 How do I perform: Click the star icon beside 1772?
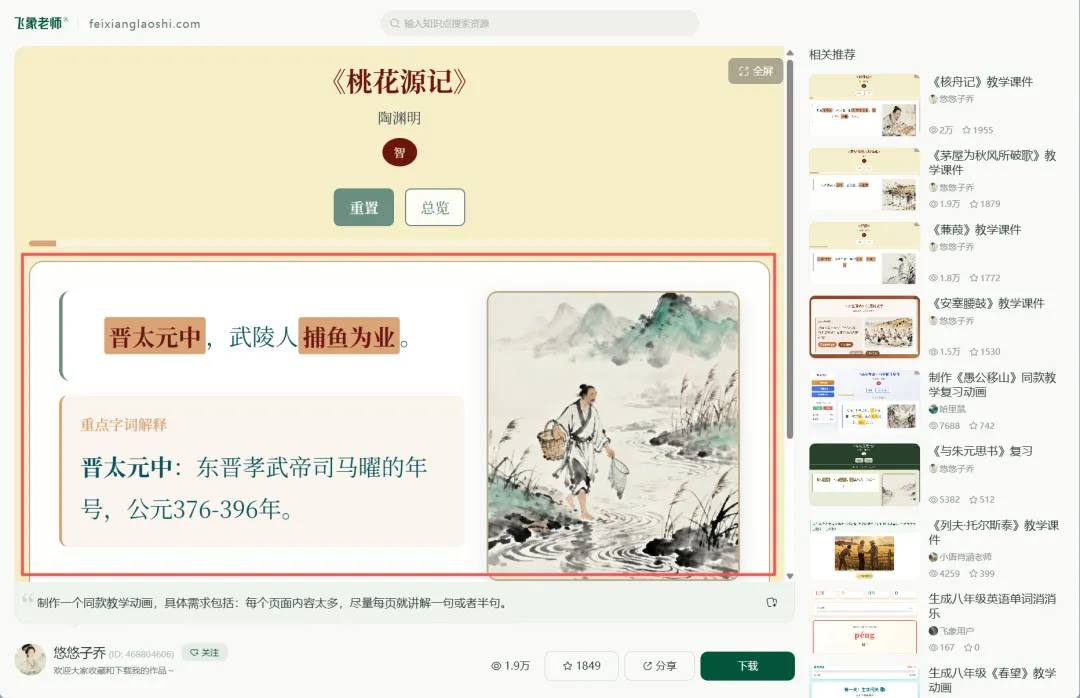coord(974,278)
